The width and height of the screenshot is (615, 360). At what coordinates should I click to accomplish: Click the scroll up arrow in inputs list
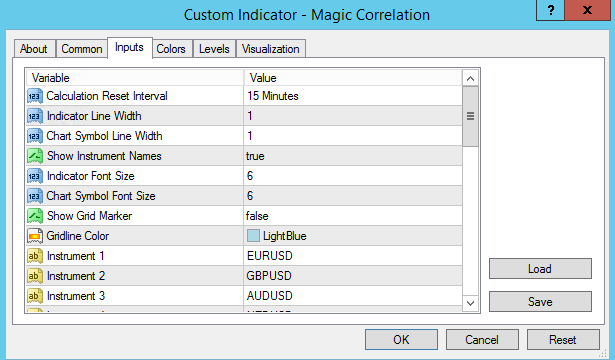tap(470, 78)
